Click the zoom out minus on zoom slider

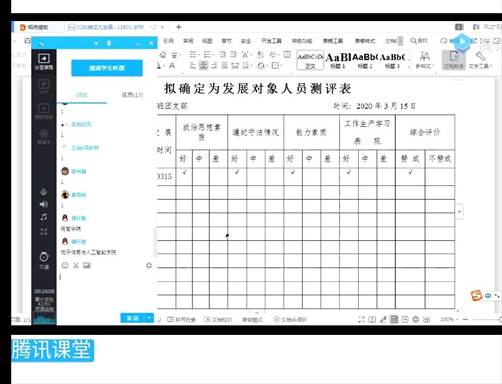[x=465, y=319]
